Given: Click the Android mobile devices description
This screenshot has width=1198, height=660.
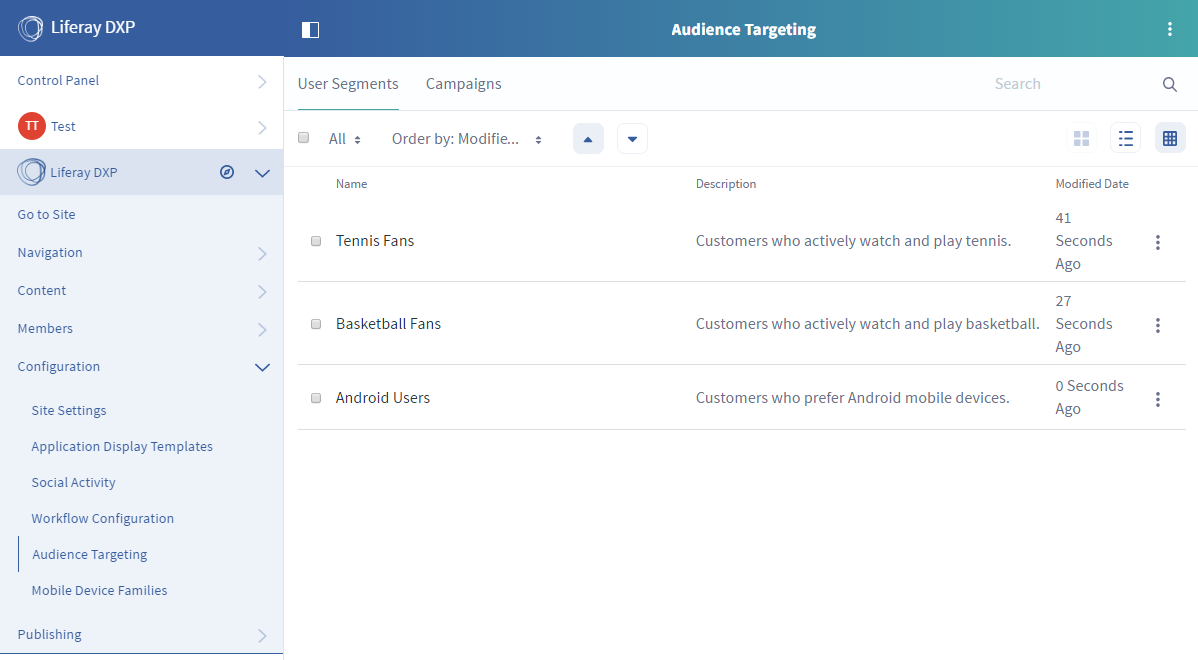Looking at the screenshot, I should click(853, 398).
